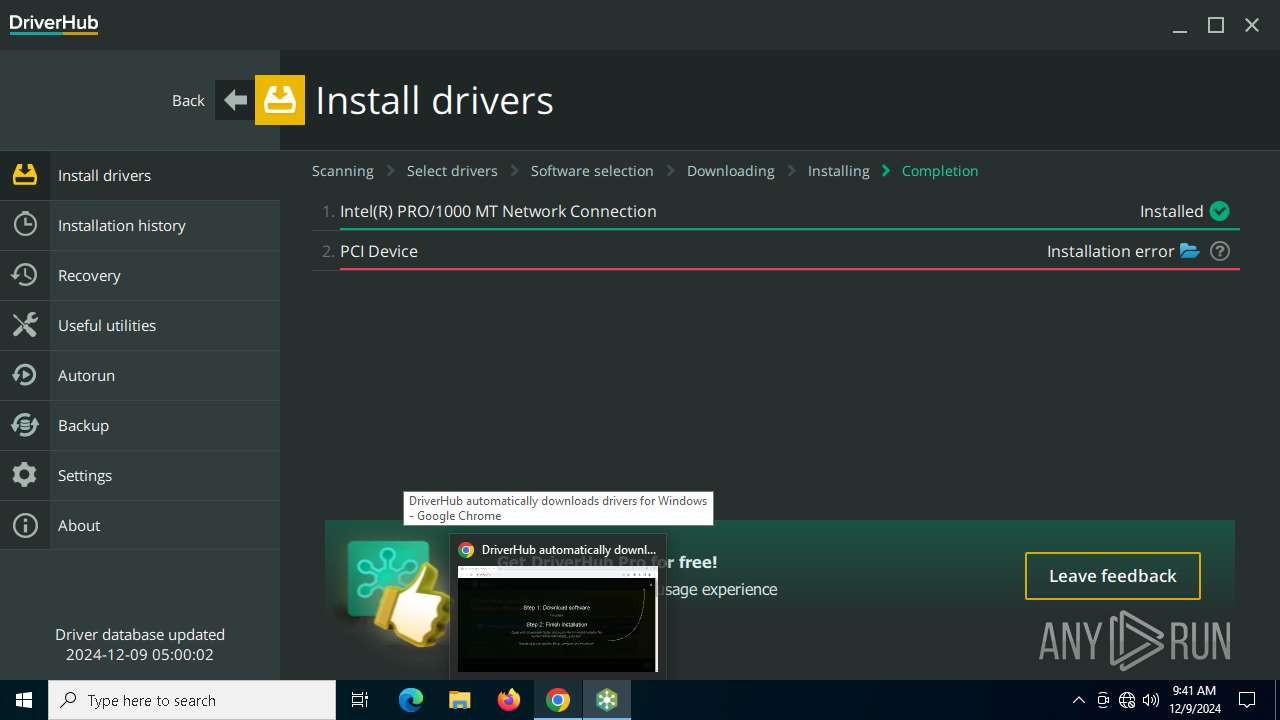Click the Useful utilities wrench icon
The image size is (1280, 720).
pyautogui.click(x=25, y=325)
